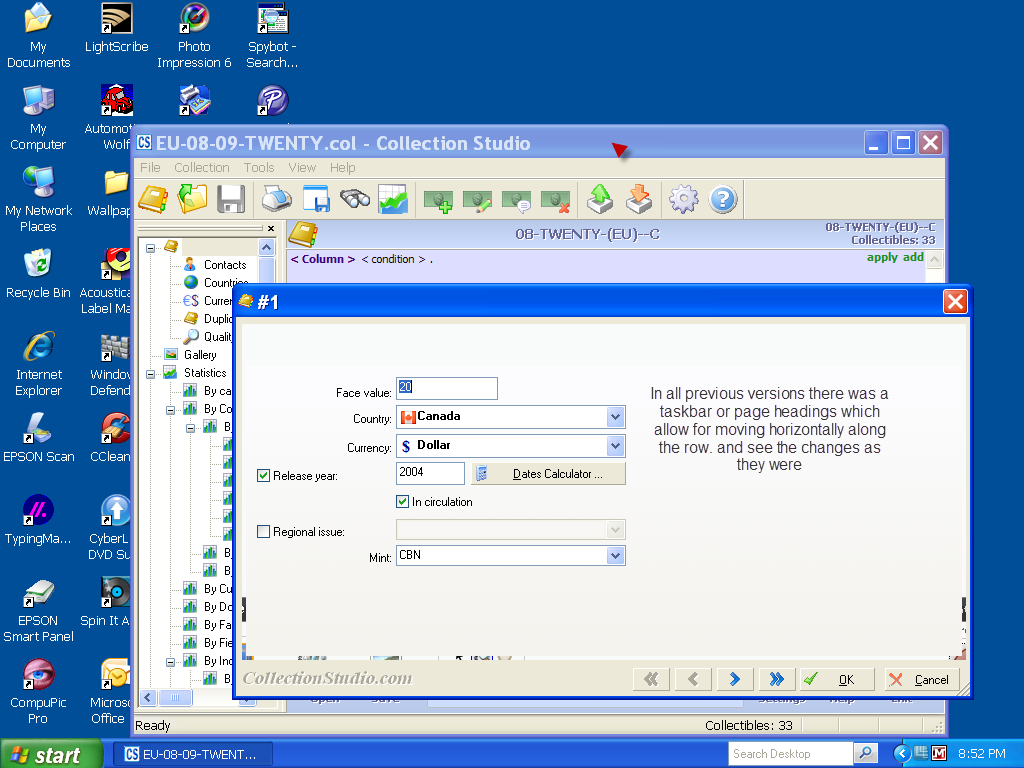The width and height of the screenshot is (1024, 768).
Task: Collapse the By Co... statistics tree node
Action: 170,410
